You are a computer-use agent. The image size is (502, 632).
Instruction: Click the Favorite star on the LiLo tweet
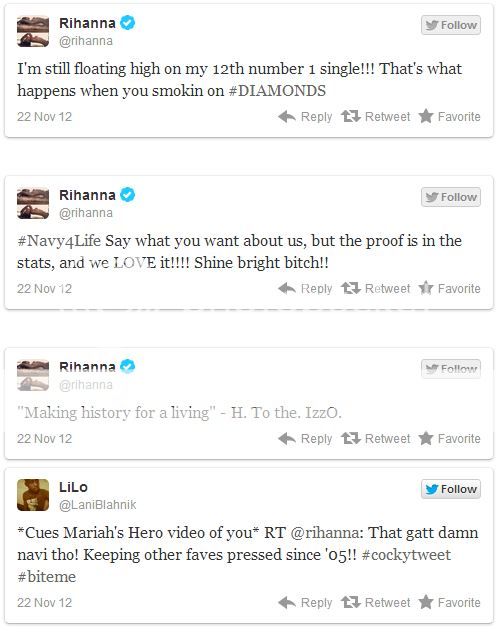click(x=426, y=602)
